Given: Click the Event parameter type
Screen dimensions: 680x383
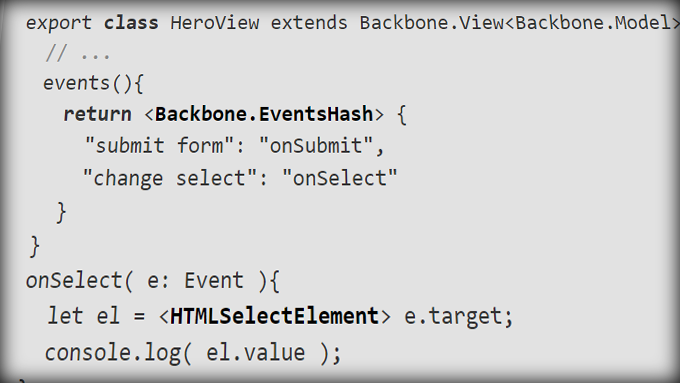Looking at the screenshot, I should (x=213, y=280).
